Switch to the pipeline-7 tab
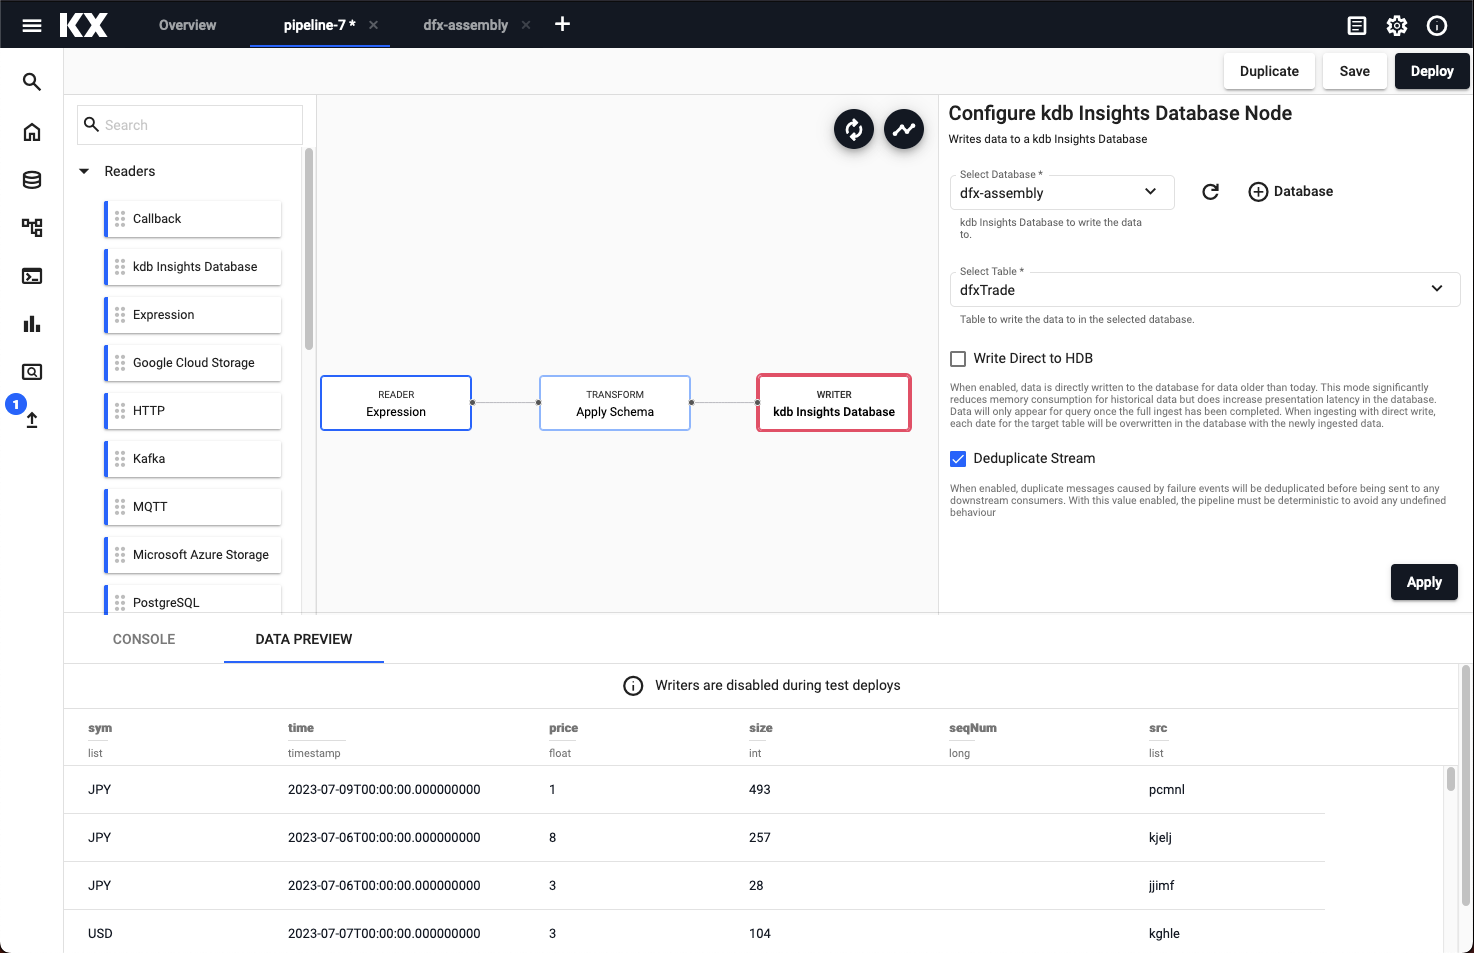Screen dimensions: 1474x953 pyautogui.click(x=319, y=25)
